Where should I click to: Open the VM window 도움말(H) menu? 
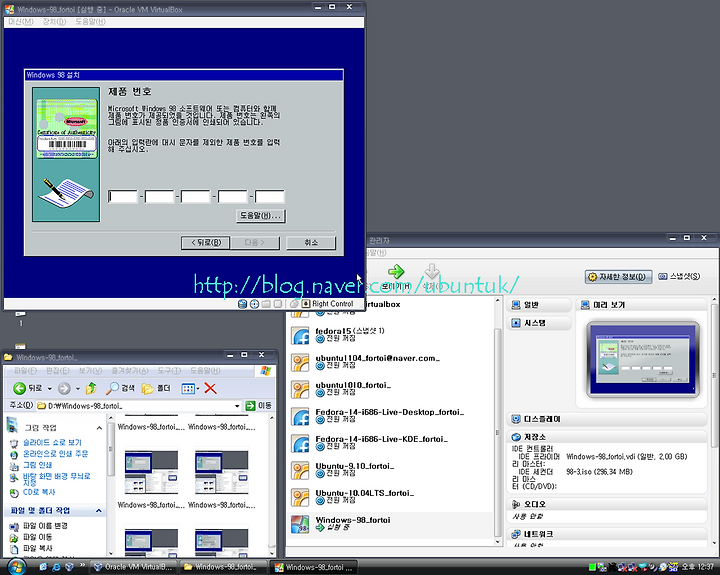coord(90,22)
